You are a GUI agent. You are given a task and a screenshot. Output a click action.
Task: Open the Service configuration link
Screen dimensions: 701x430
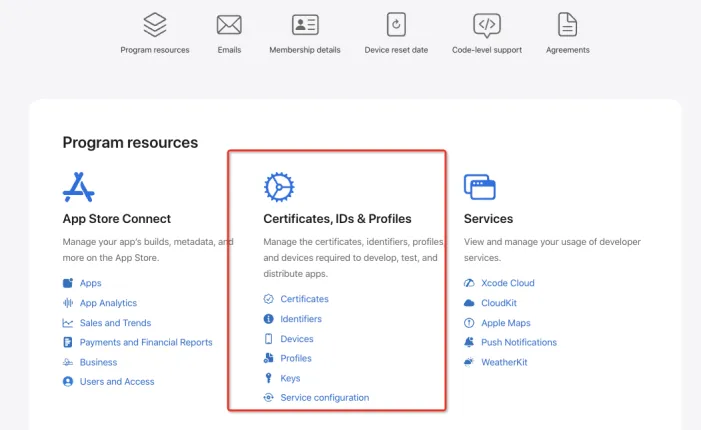325,397
